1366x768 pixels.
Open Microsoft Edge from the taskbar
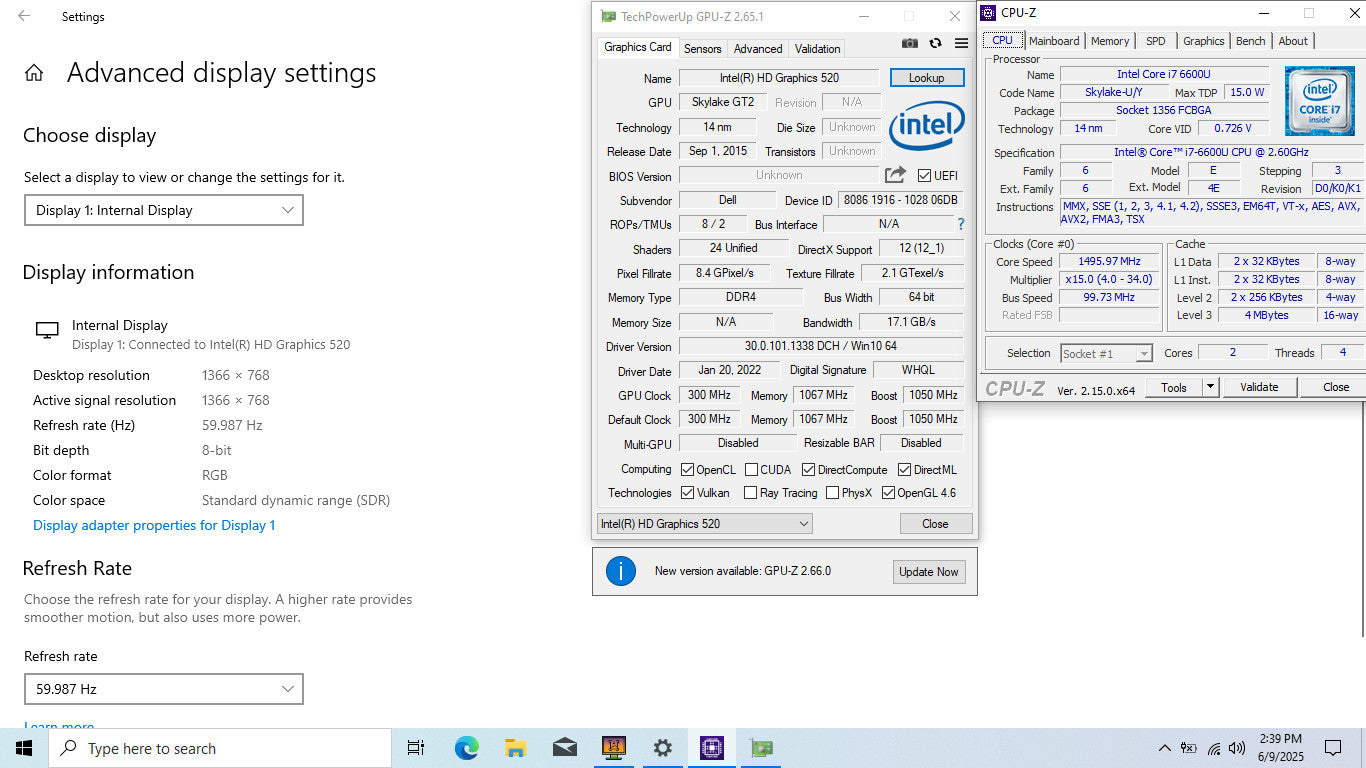467,748
